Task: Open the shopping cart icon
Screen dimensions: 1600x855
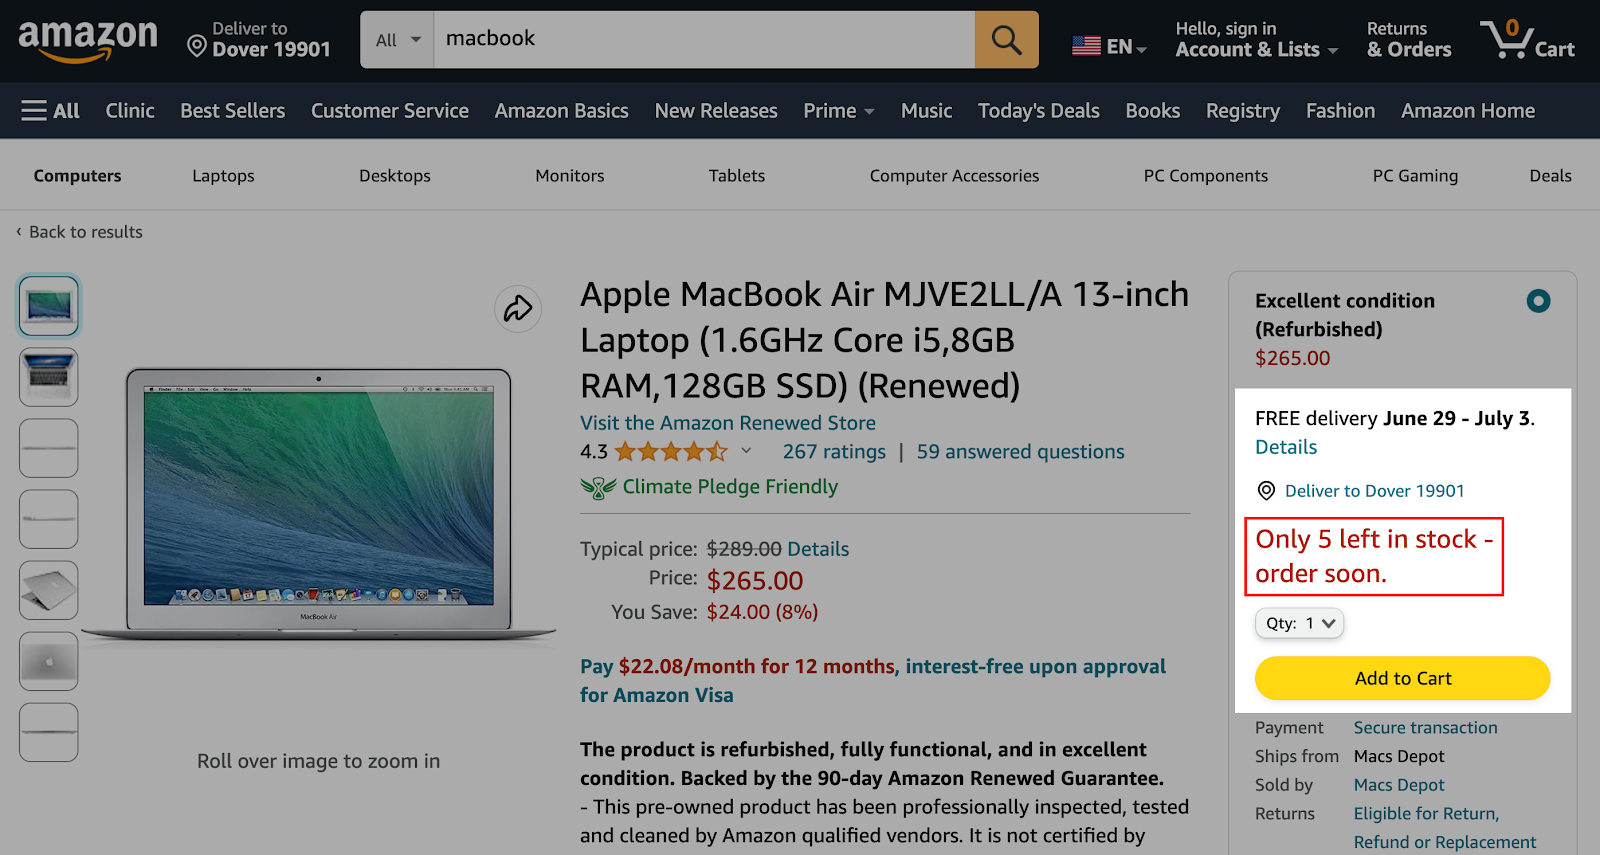Action: tap(1510, 38)
